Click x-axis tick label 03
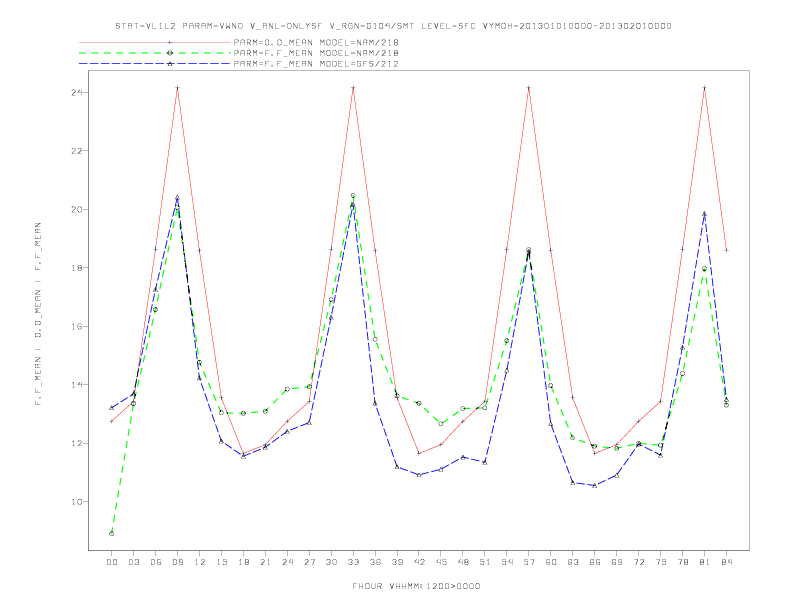This screenshot has width=792, height=612. (133, 562)
